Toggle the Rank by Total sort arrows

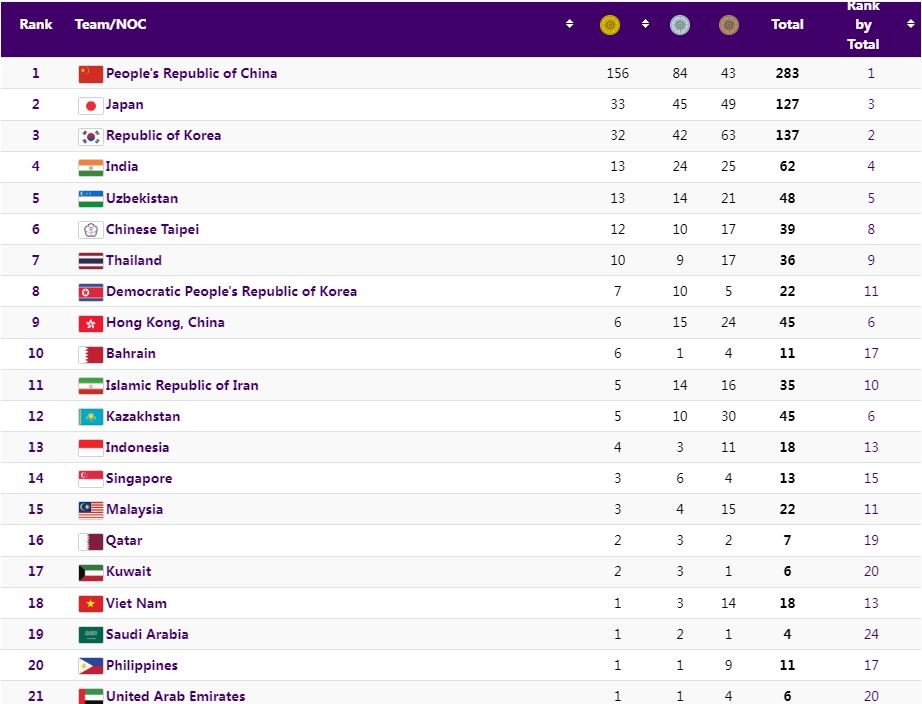(x=910, y=24)
